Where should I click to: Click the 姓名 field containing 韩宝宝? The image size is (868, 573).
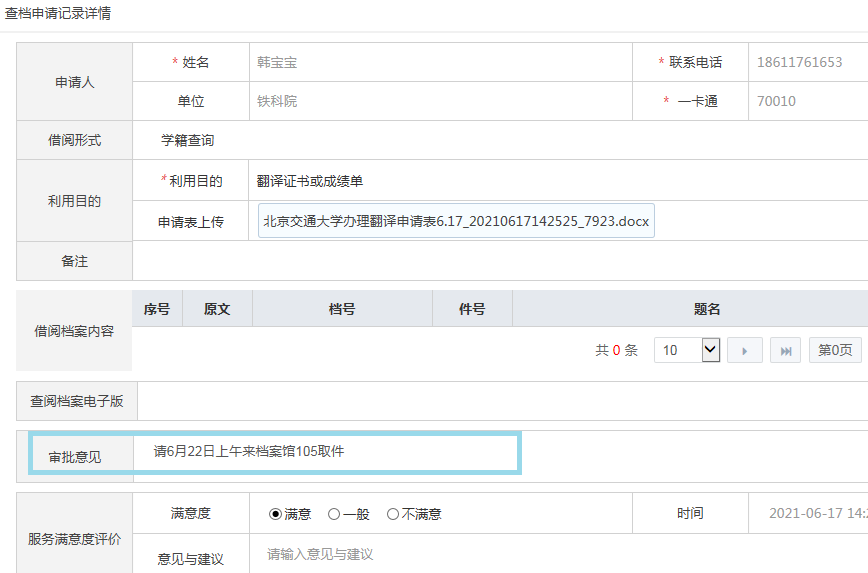tap(440, 62)
